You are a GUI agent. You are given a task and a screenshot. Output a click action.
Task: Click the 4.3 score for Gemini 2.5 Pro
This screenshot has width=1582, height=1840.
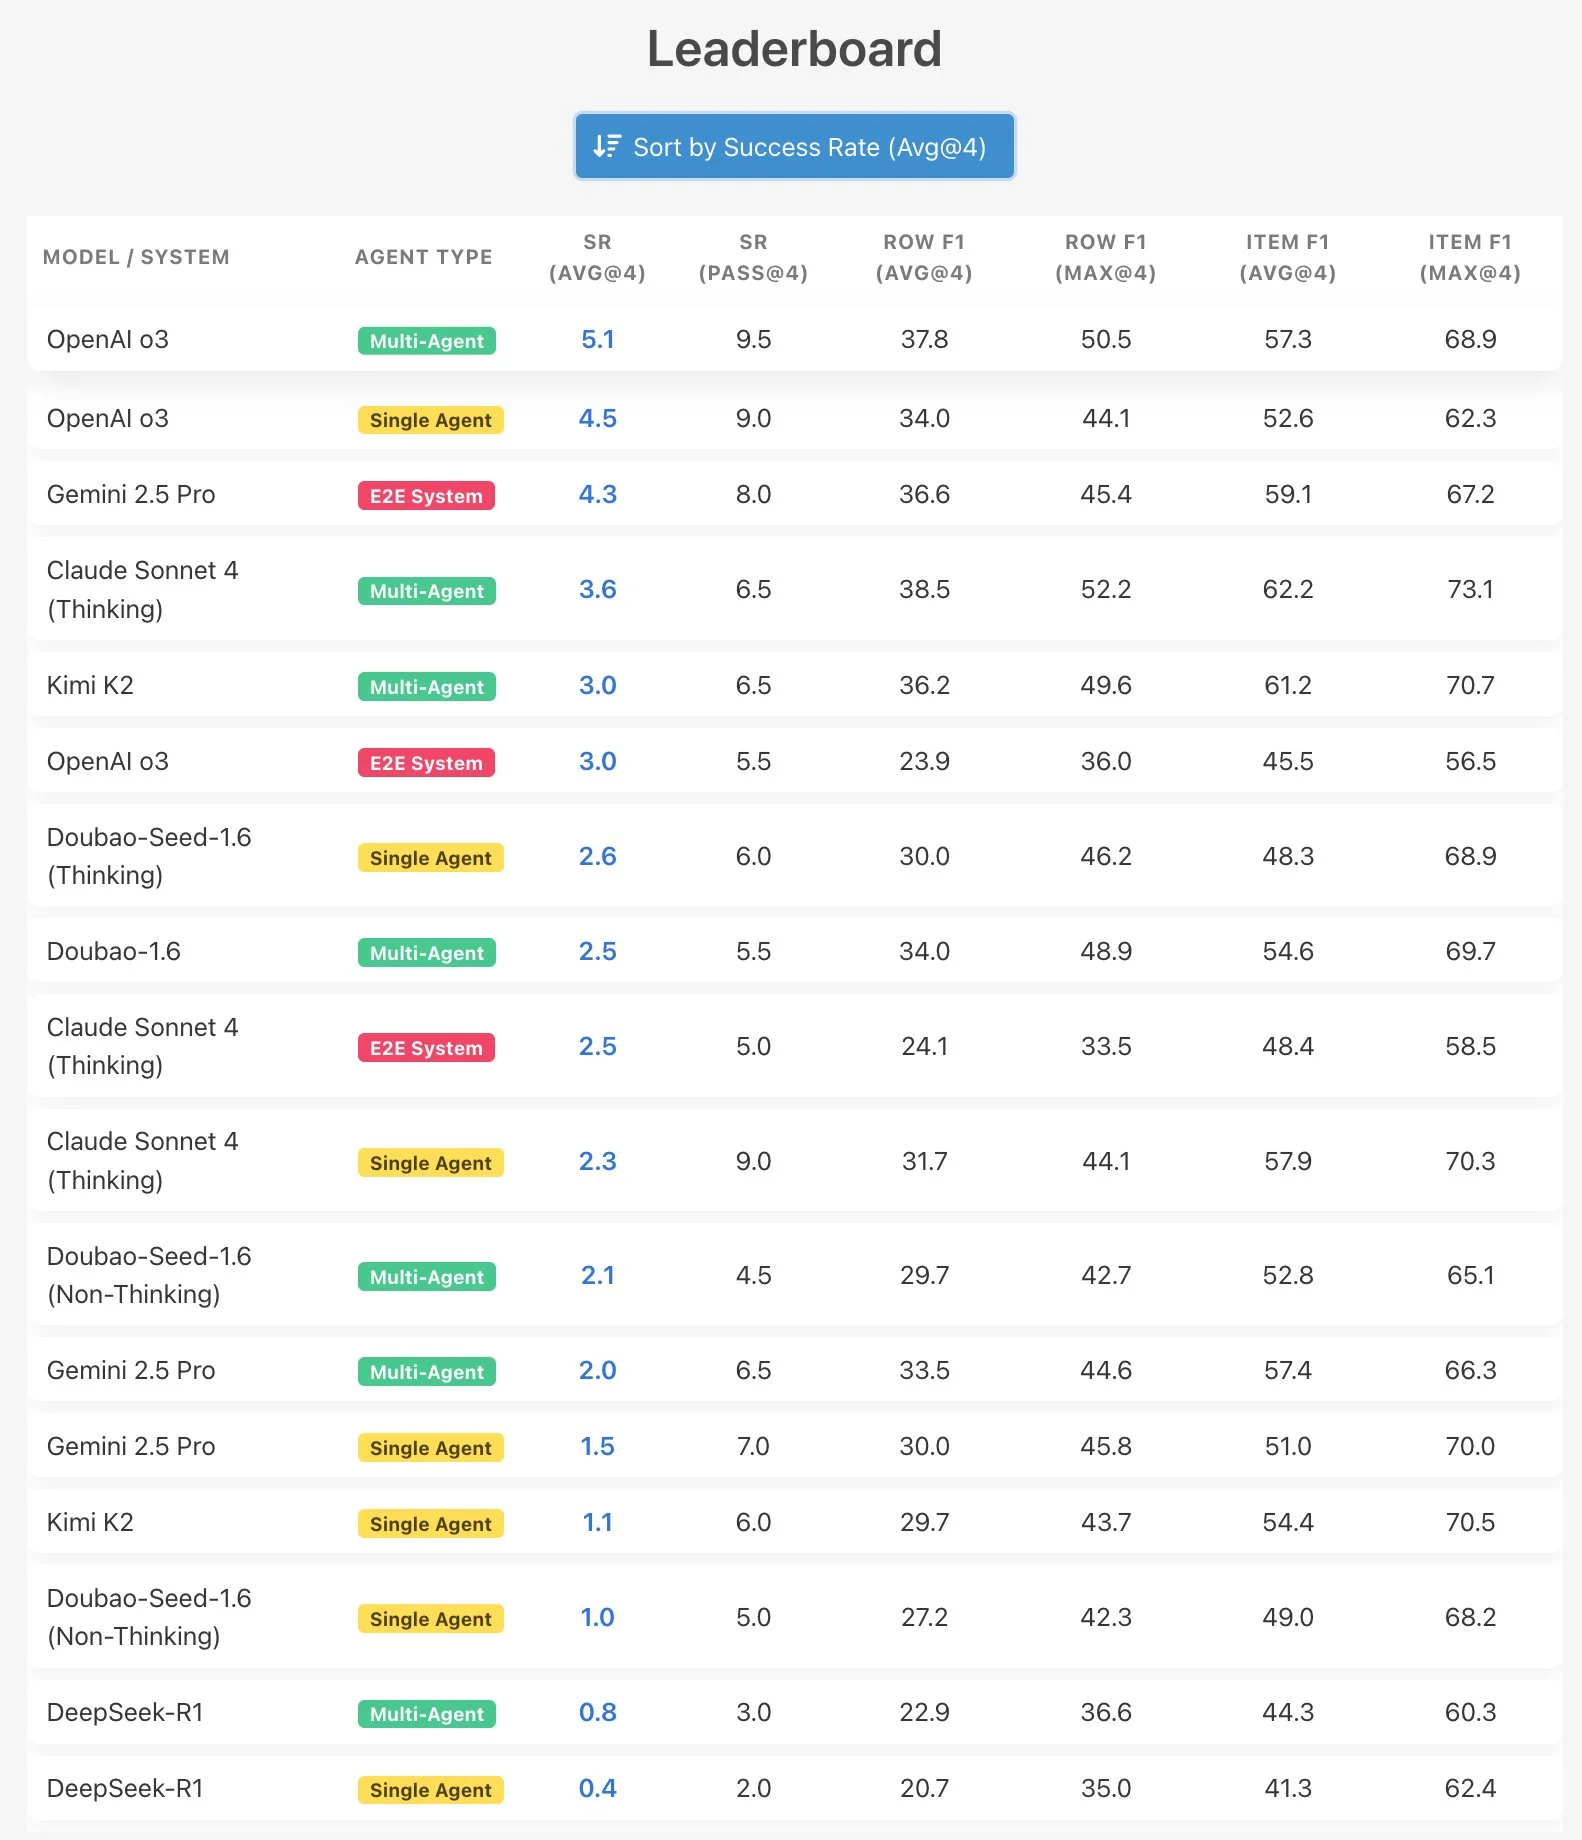tap(597, 495)
